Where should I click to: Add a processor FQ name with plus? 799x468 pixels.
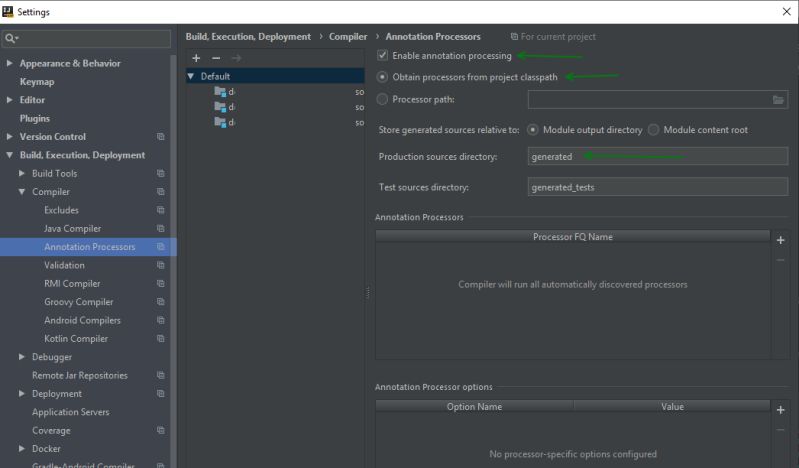point(780,240)
